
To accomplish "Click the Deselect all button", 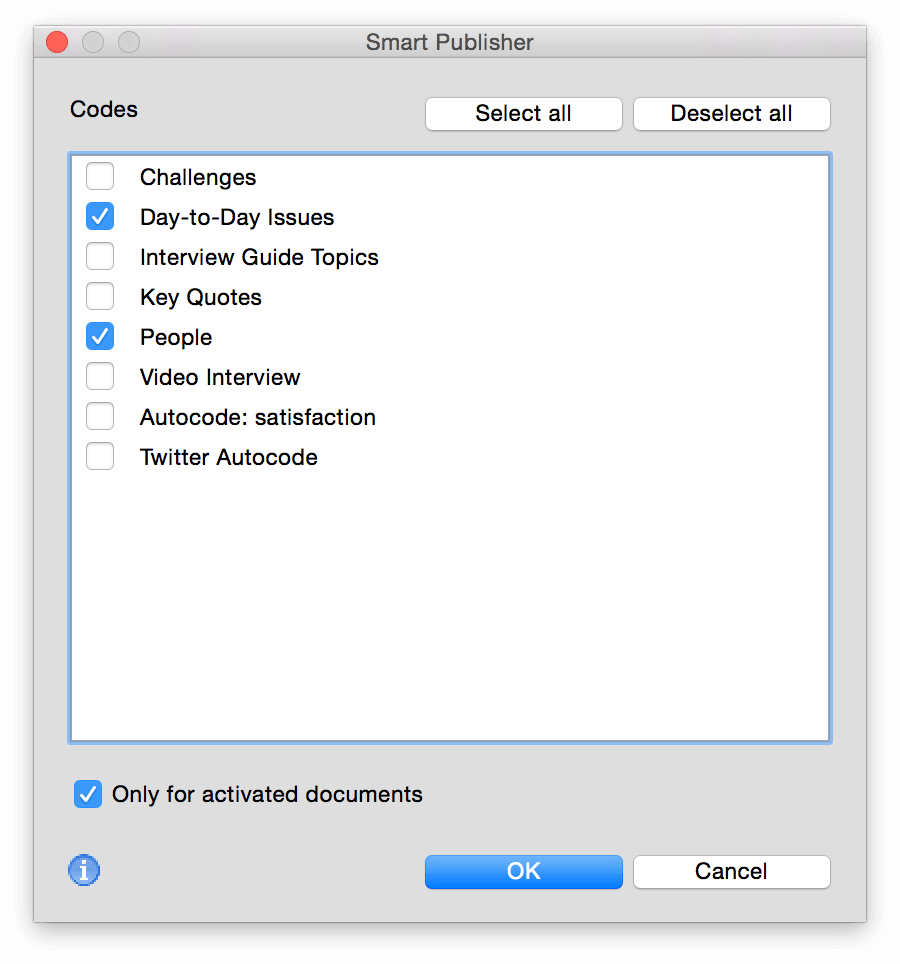I will point(732,114).
